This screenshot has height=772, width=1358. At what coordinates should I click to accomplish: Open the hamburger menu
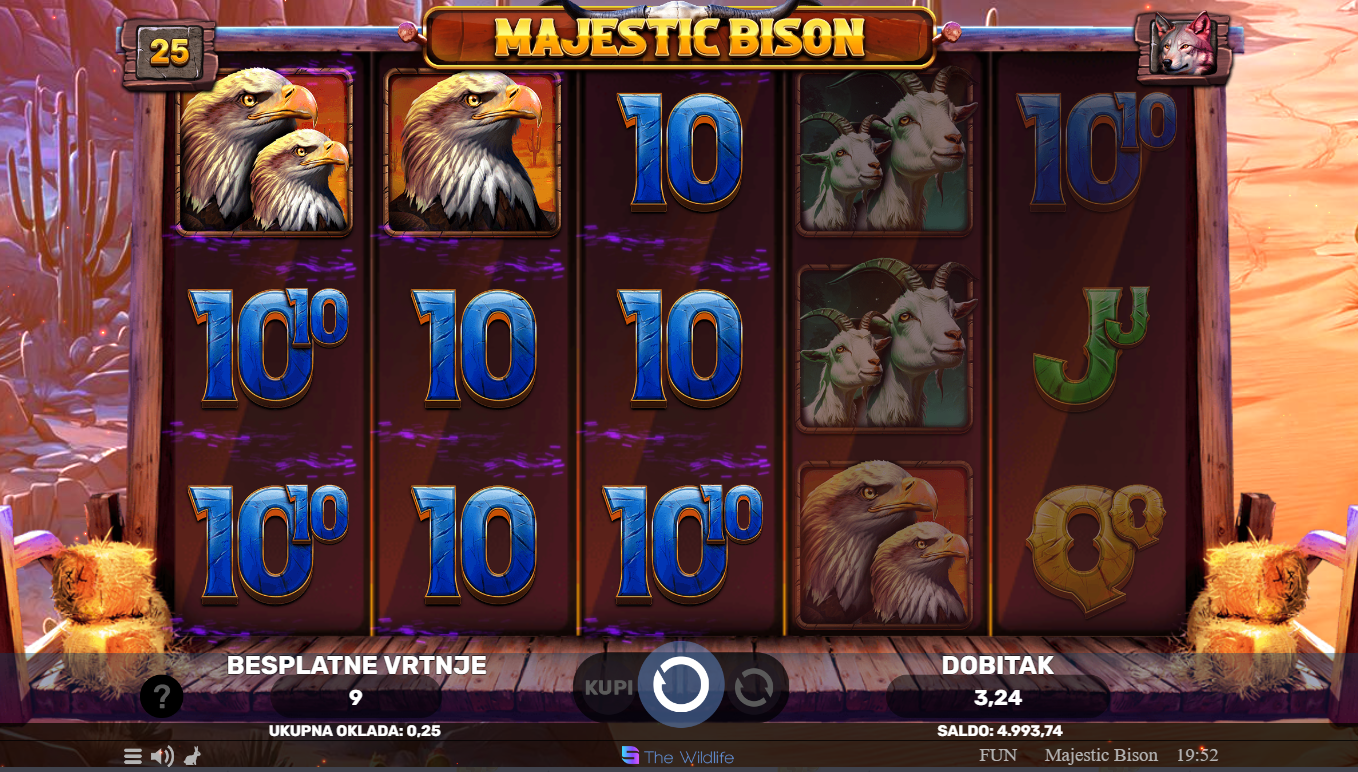133,756
